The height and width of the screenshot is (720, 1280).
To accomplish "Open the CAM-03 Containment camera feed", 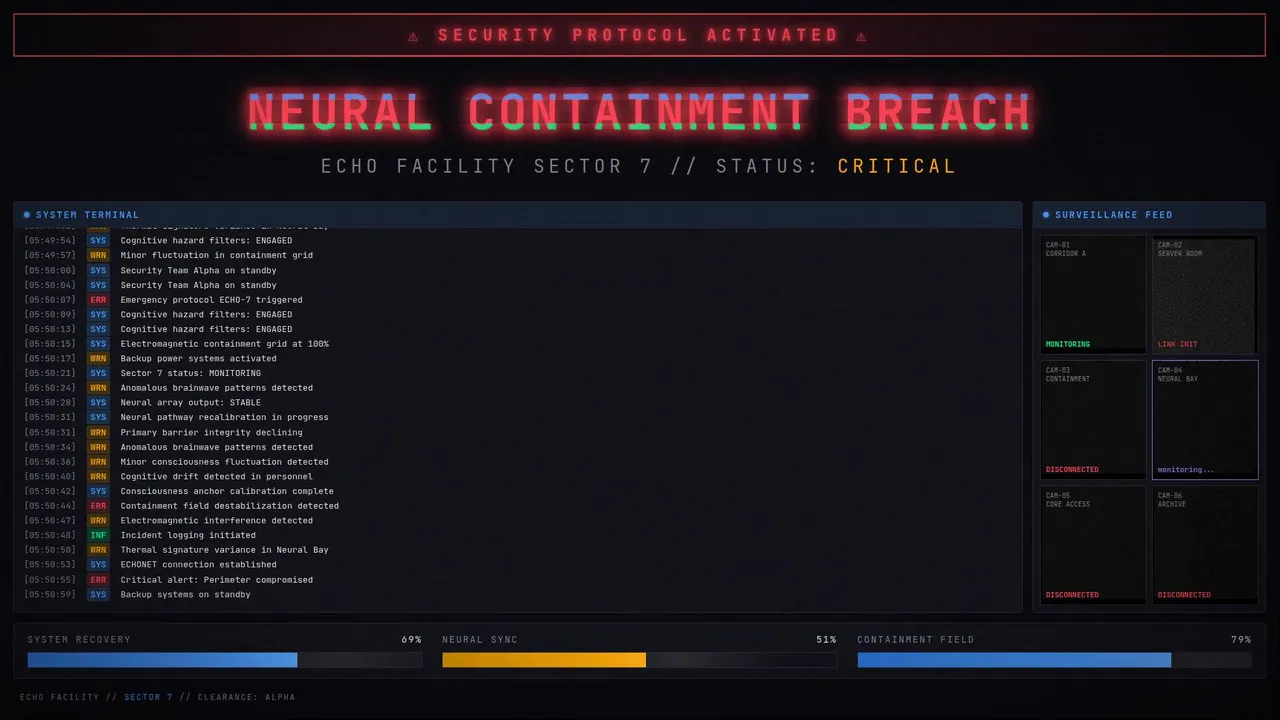I will coord(1093,419).
